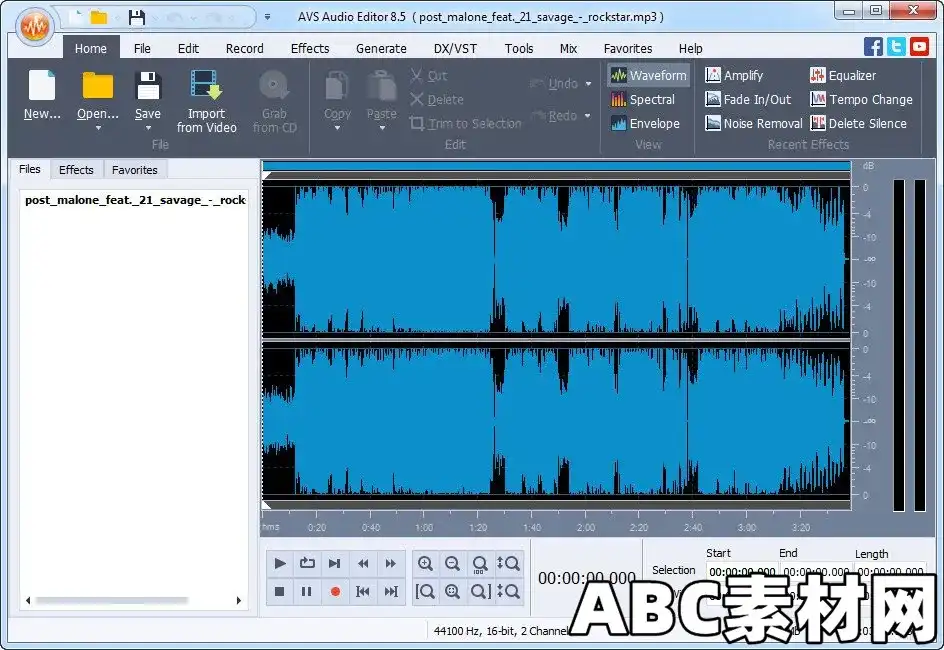Open the Mix ribbon tab
Screen dimensions: 944x650
point(568,48)
